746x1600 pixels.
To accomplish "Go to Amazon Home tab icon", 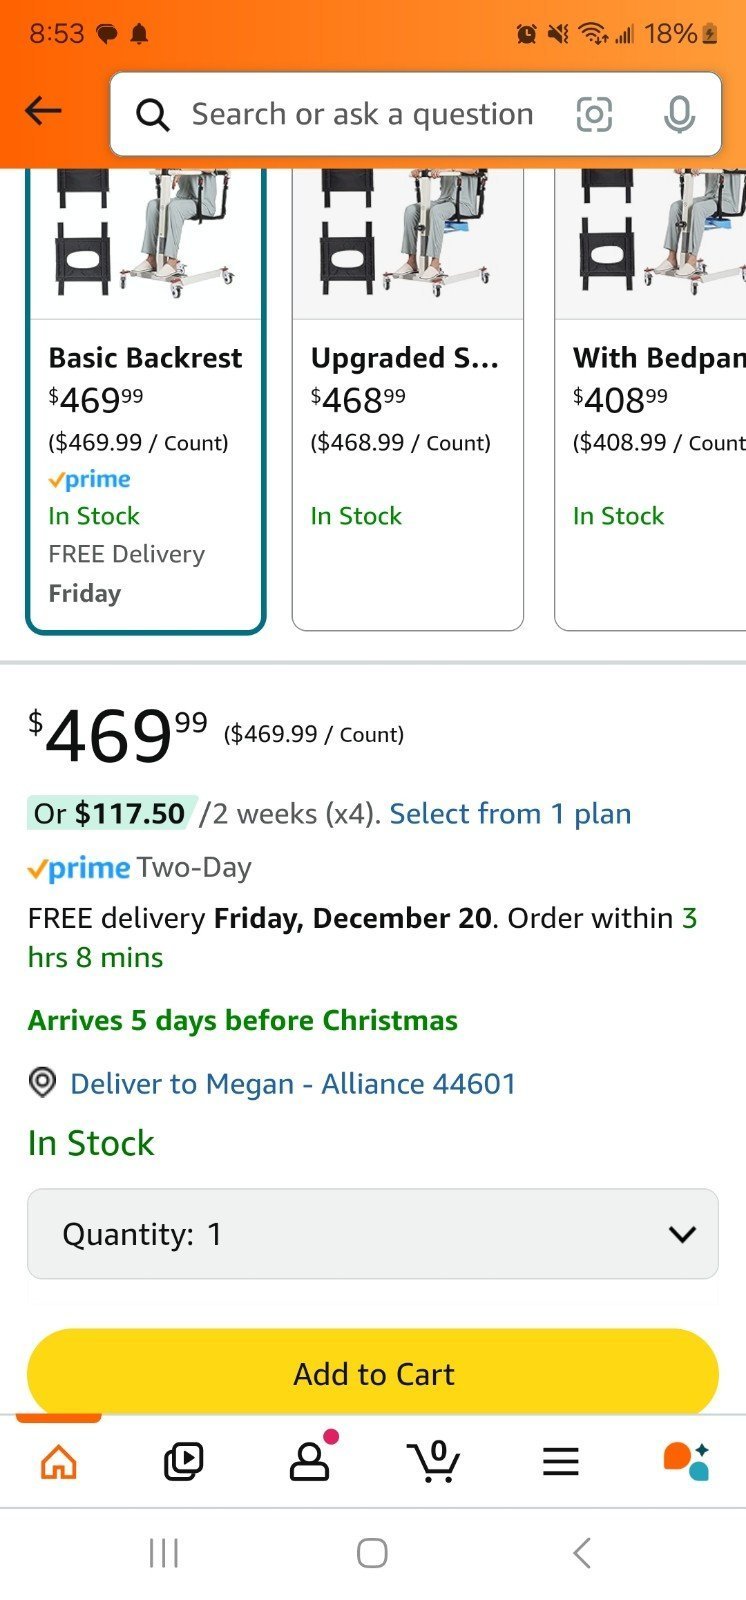I will tap(59, 1462).
